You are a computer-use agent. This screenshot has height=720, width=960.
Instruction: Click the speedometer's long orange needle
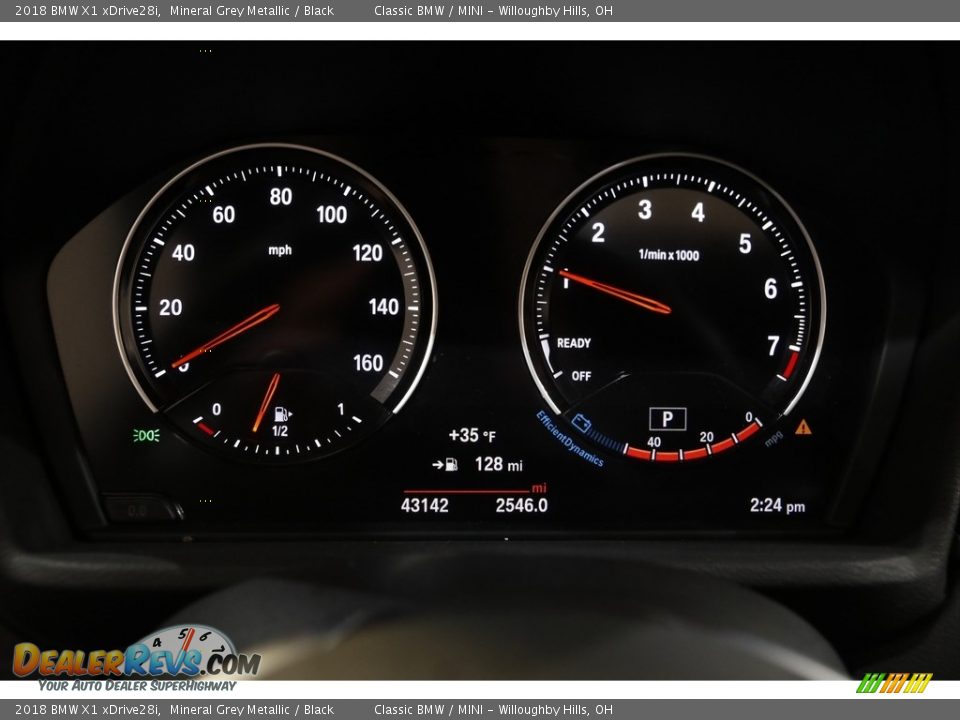coord(226,336)
